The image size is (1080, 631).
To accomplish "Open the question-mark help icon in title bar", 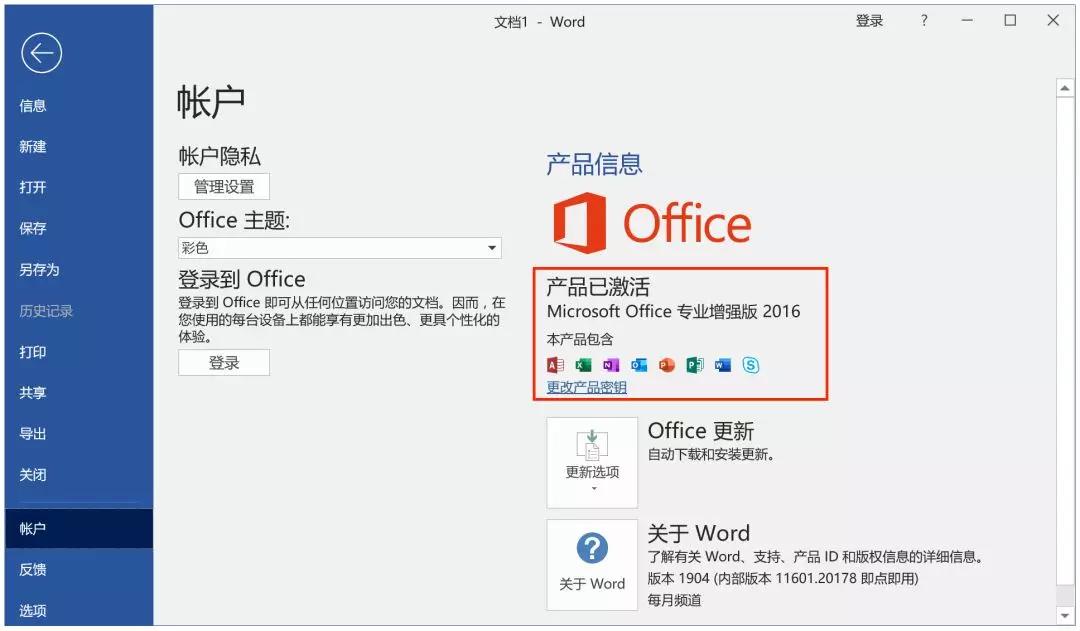I will pyautogui.click(x=924, y=21).
